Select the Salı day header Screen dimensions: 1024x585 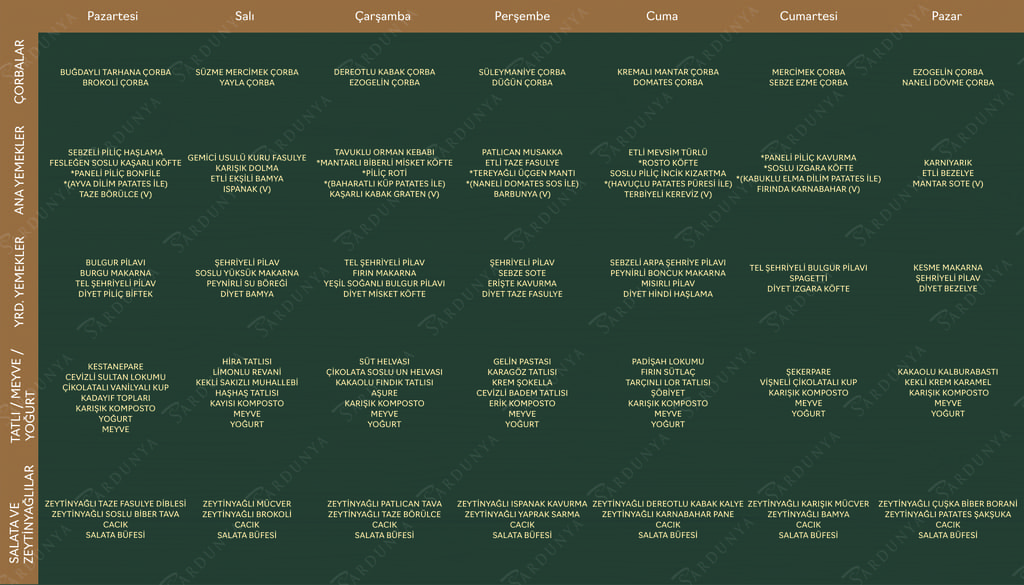coord(244,16)
